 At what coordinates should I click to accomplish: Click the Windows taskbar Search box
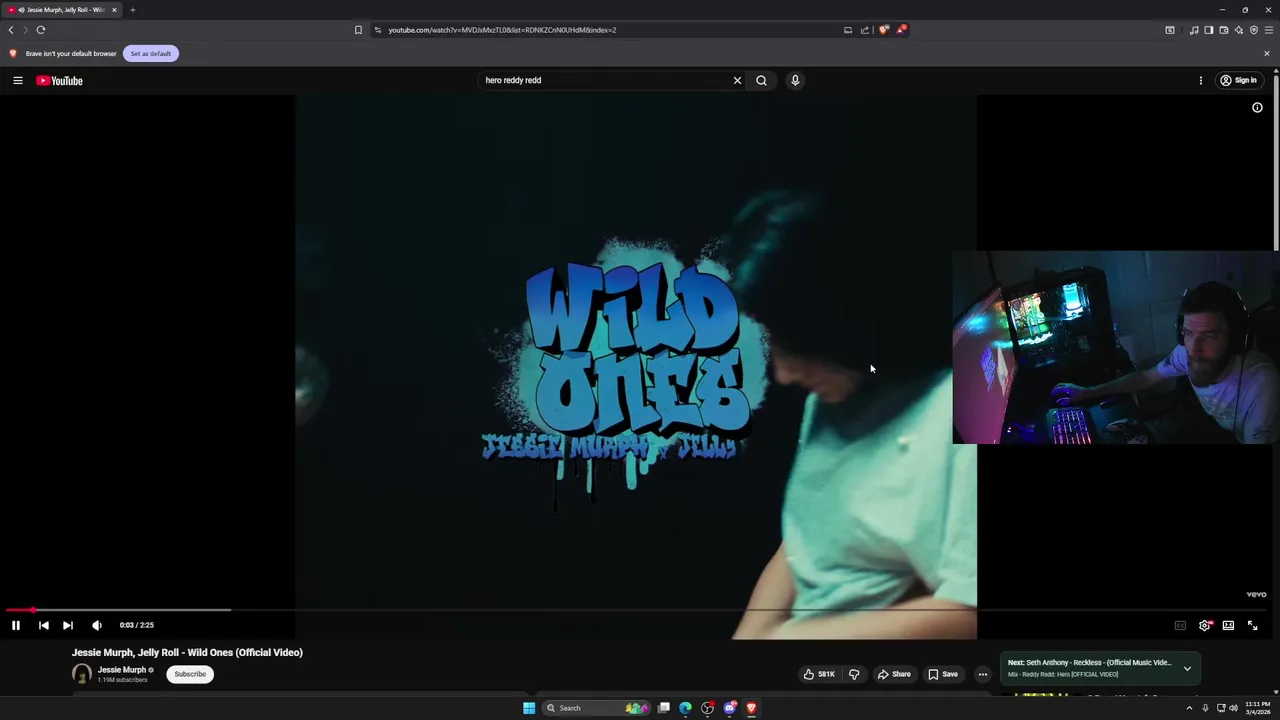click(596, 708)
